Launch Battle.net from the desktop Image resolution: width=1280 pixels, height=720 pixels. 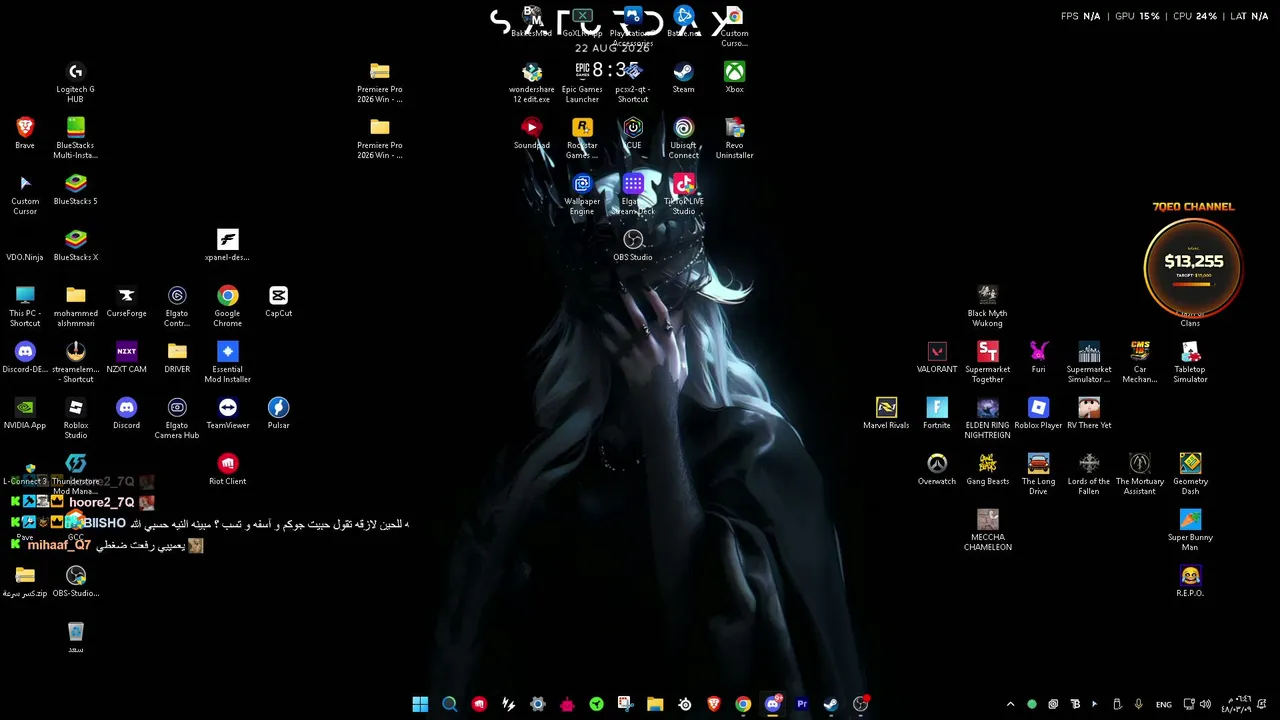(684, 22)
